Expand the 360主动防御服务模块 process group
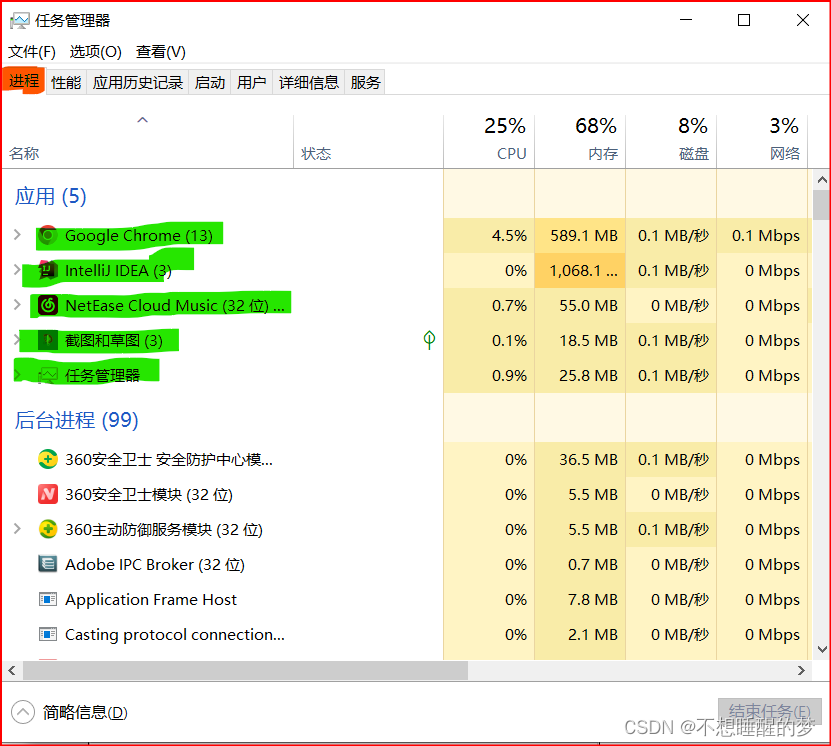831x746 pixels. point(17,528)
